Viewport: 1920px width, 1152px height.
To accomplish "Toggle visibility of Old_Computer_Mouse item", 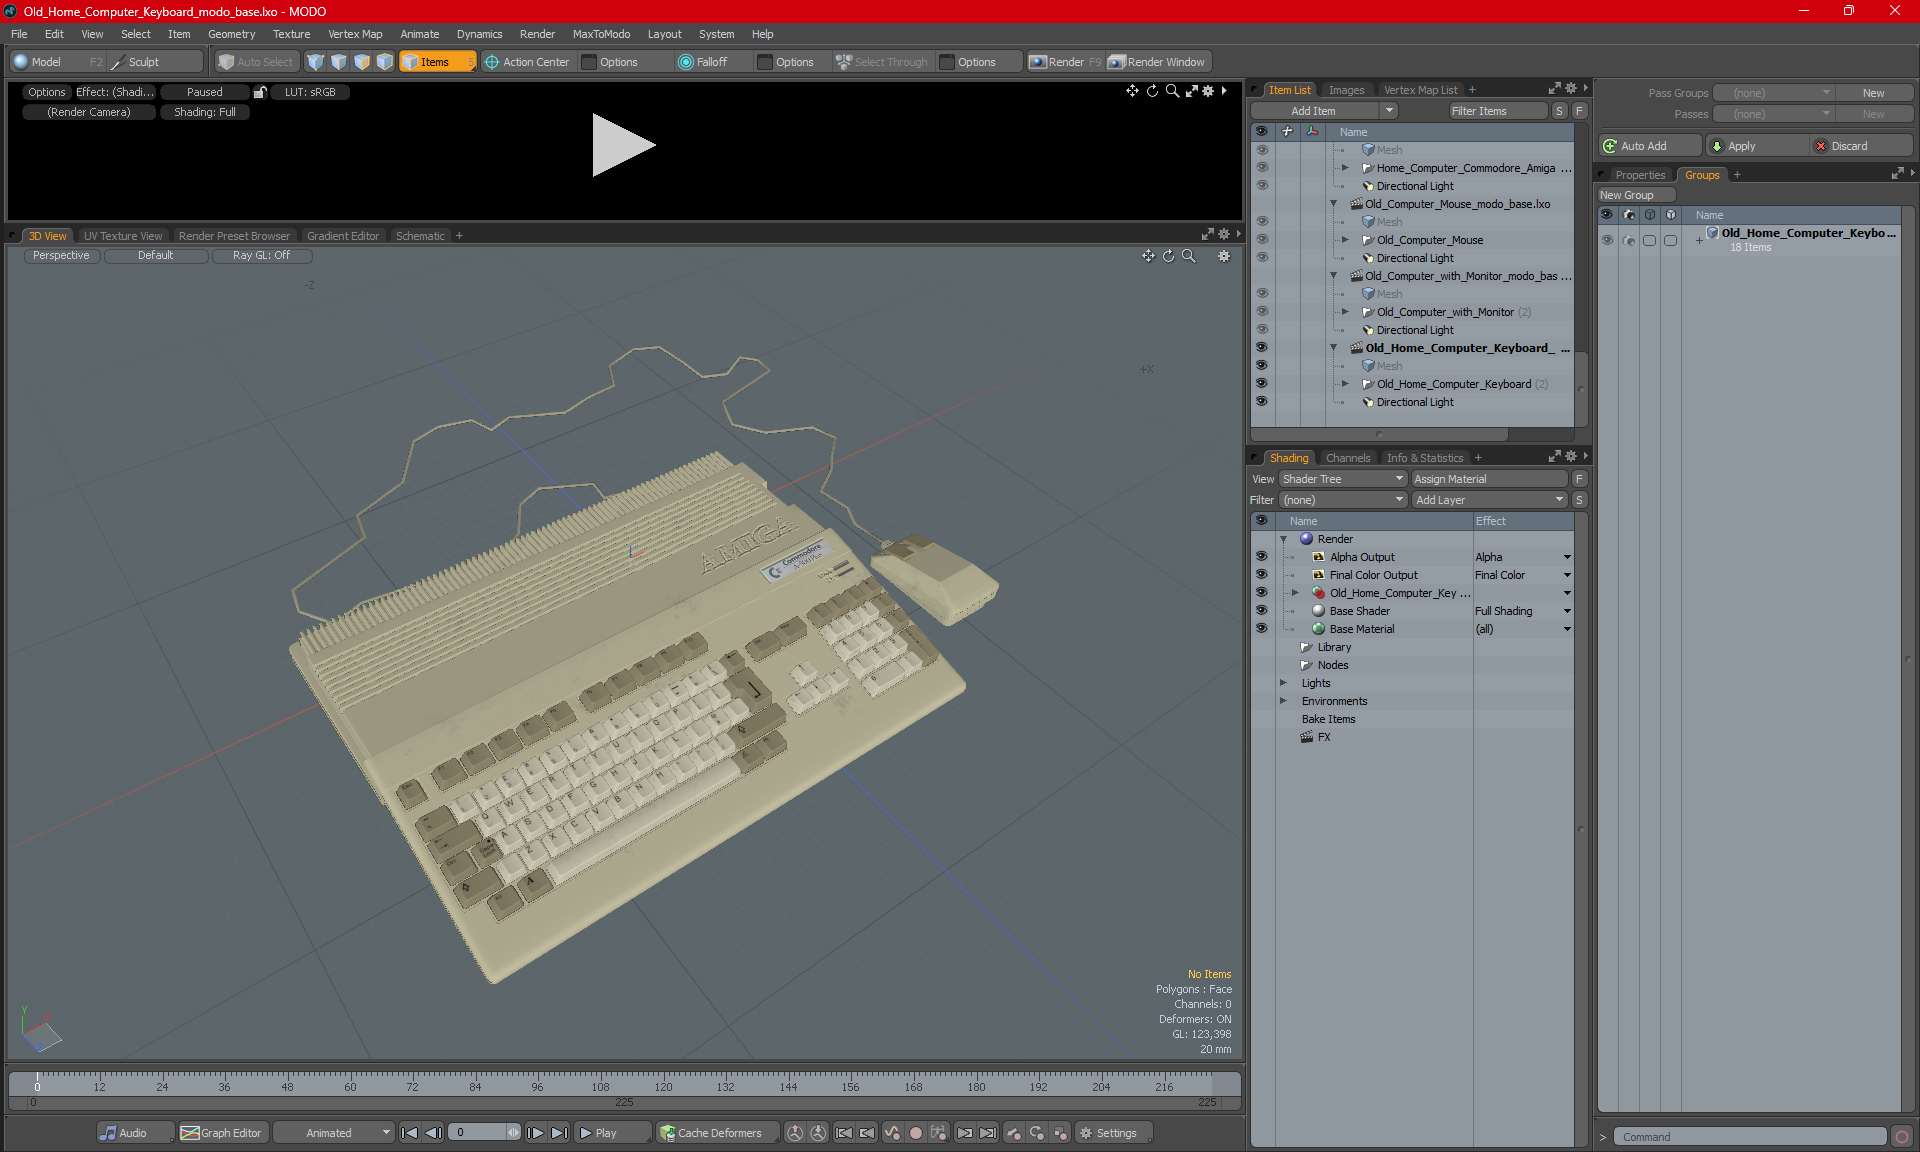I will (1262, 240).
